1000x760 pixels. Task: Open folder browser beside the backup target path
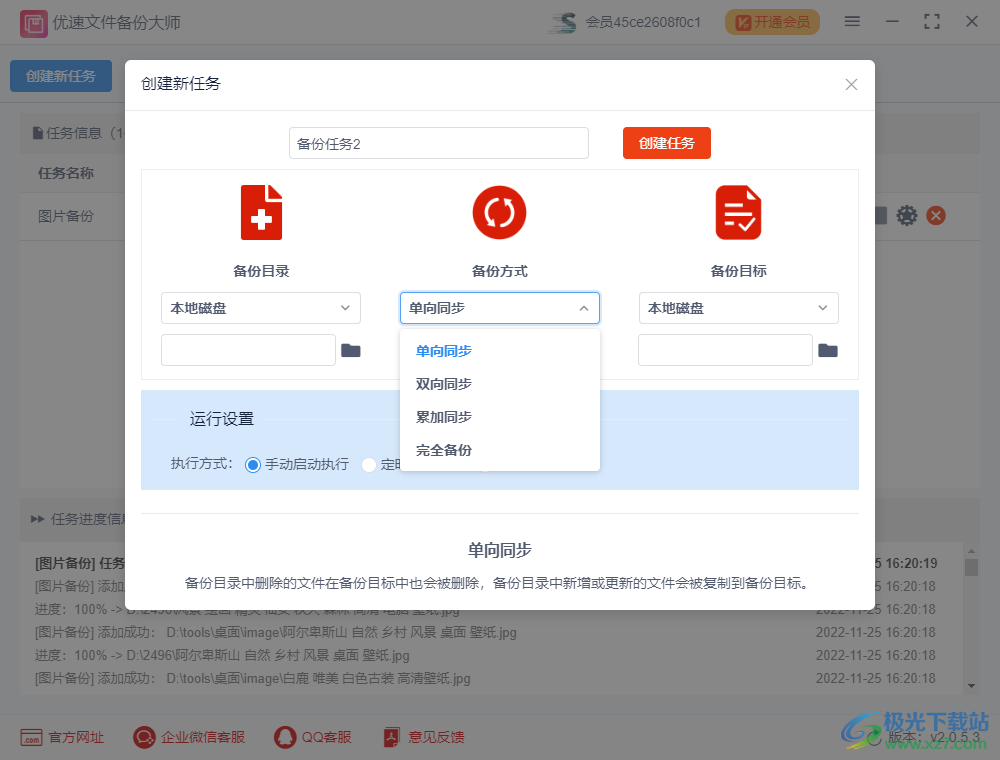coord(828,349)
